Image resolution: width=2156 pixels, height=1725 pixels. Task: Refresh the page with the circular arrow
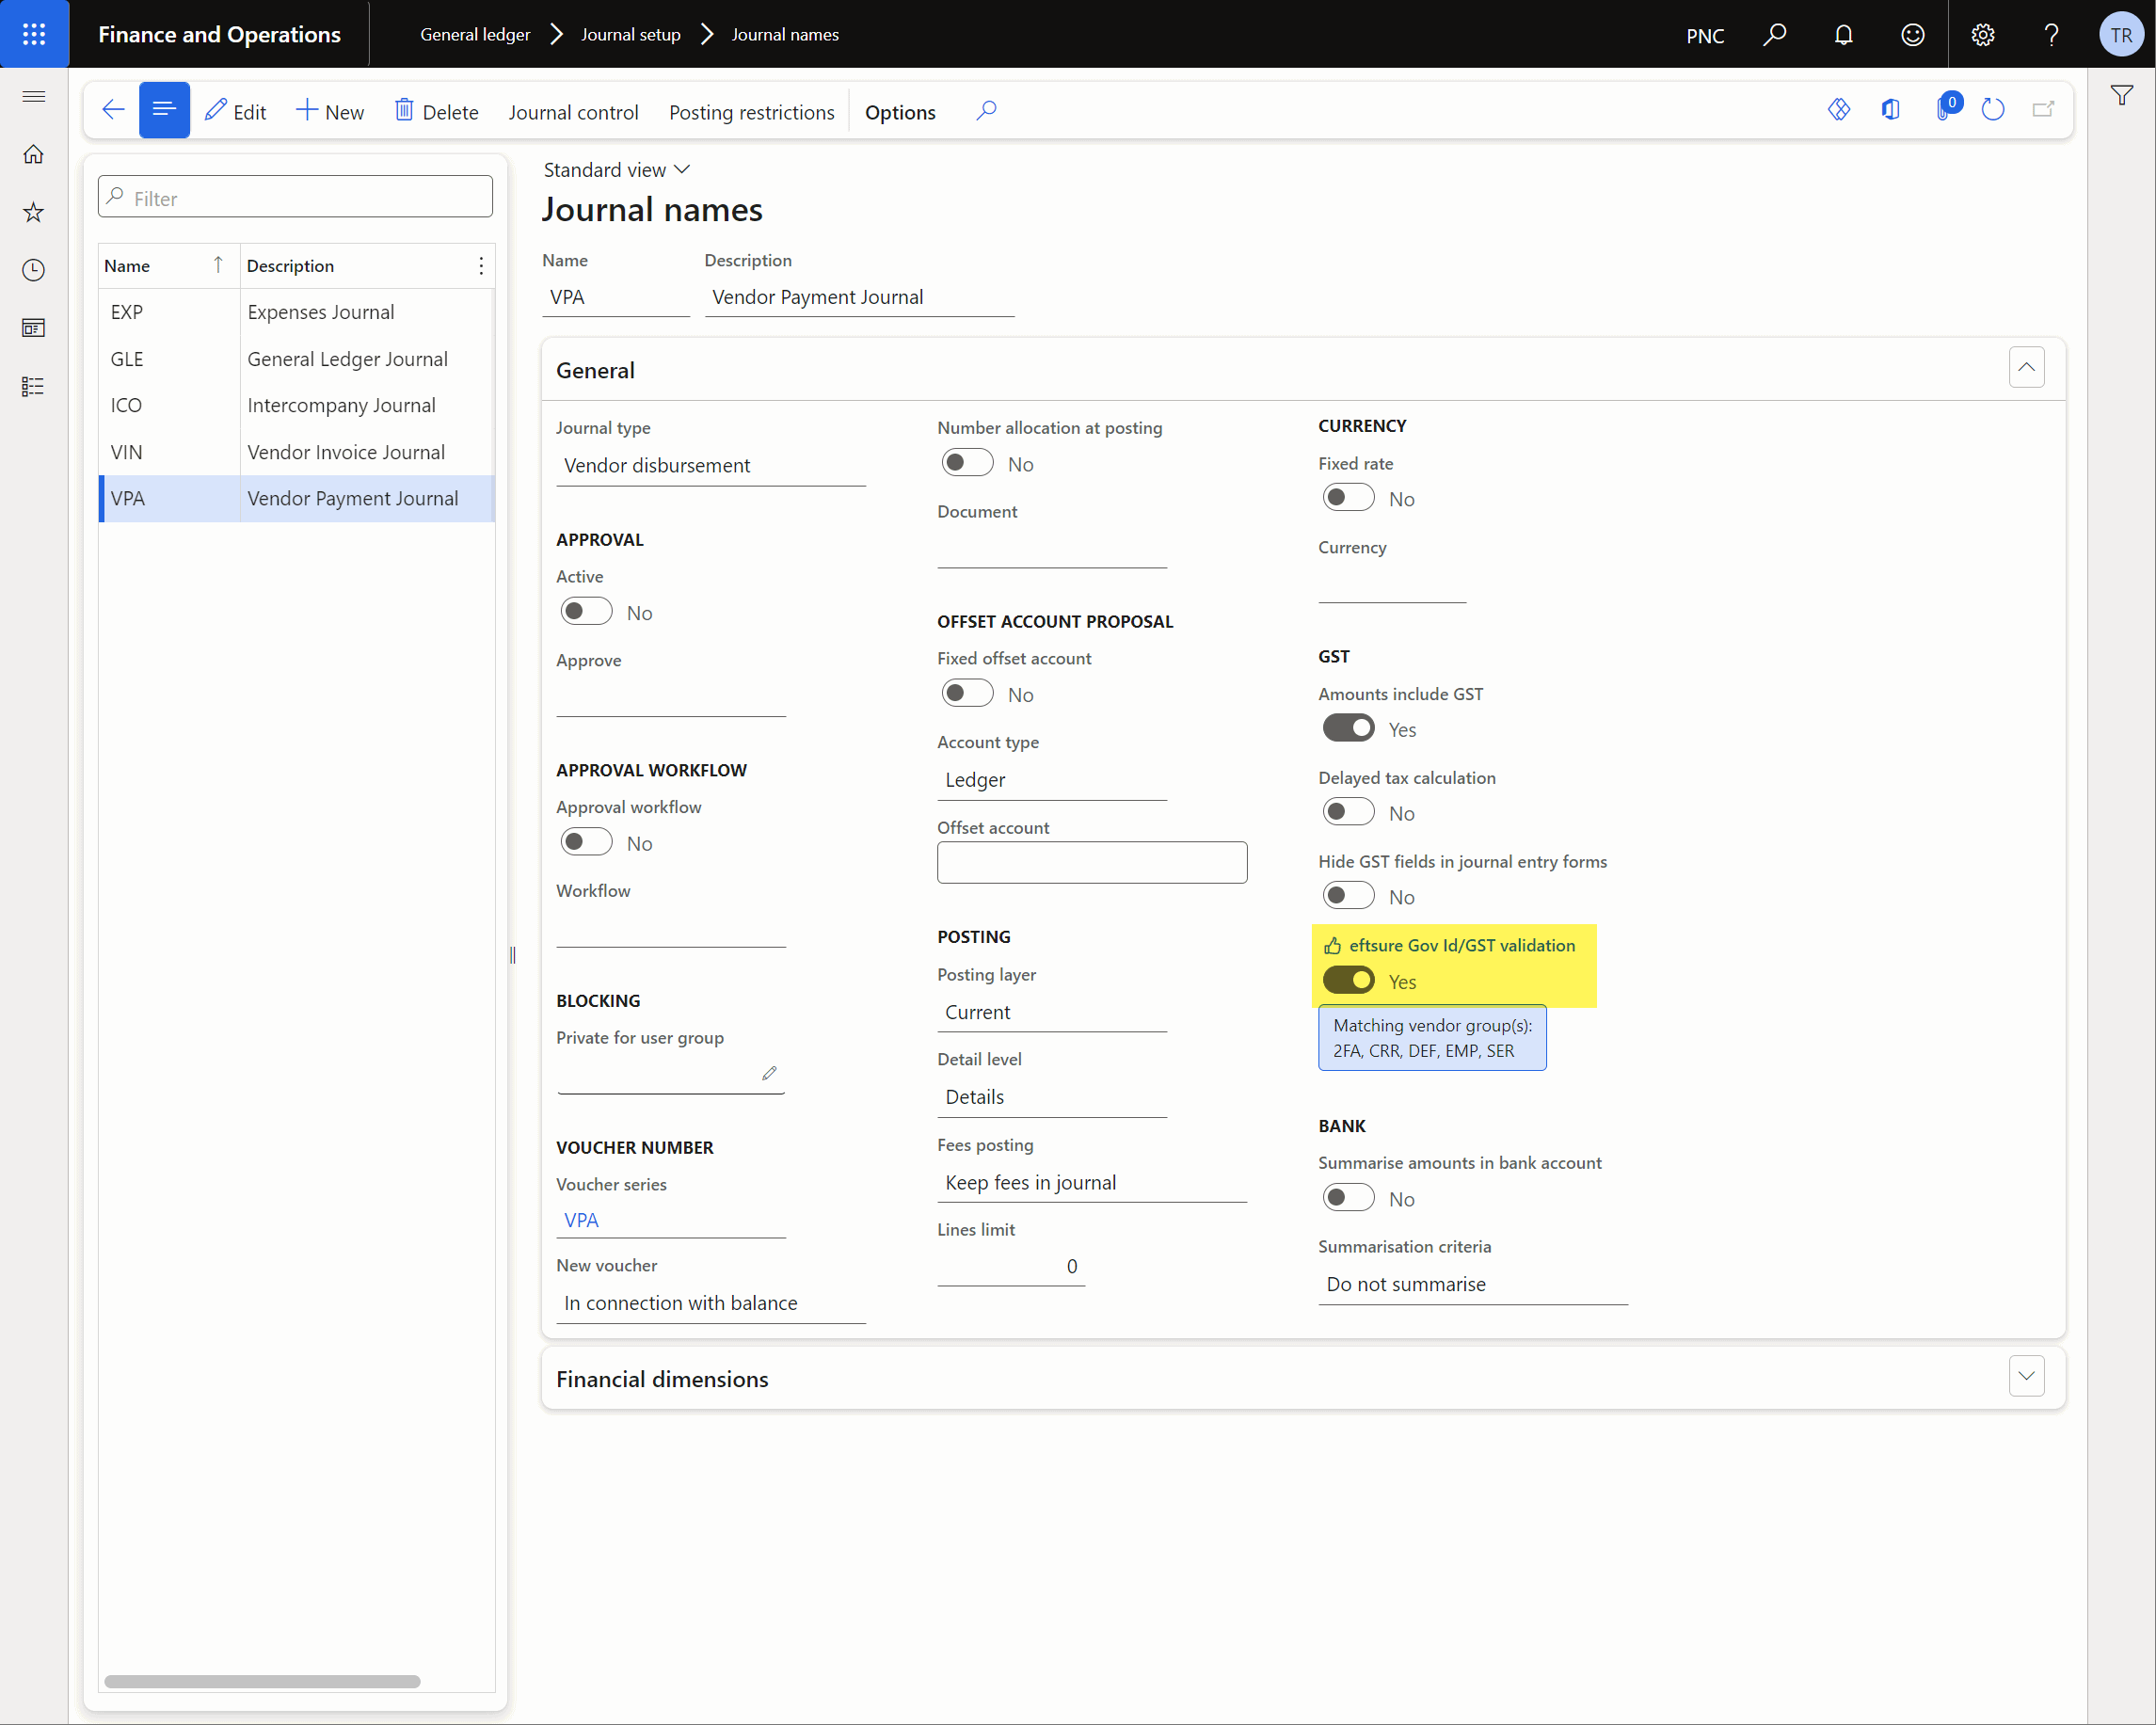tap(1993, 110)
